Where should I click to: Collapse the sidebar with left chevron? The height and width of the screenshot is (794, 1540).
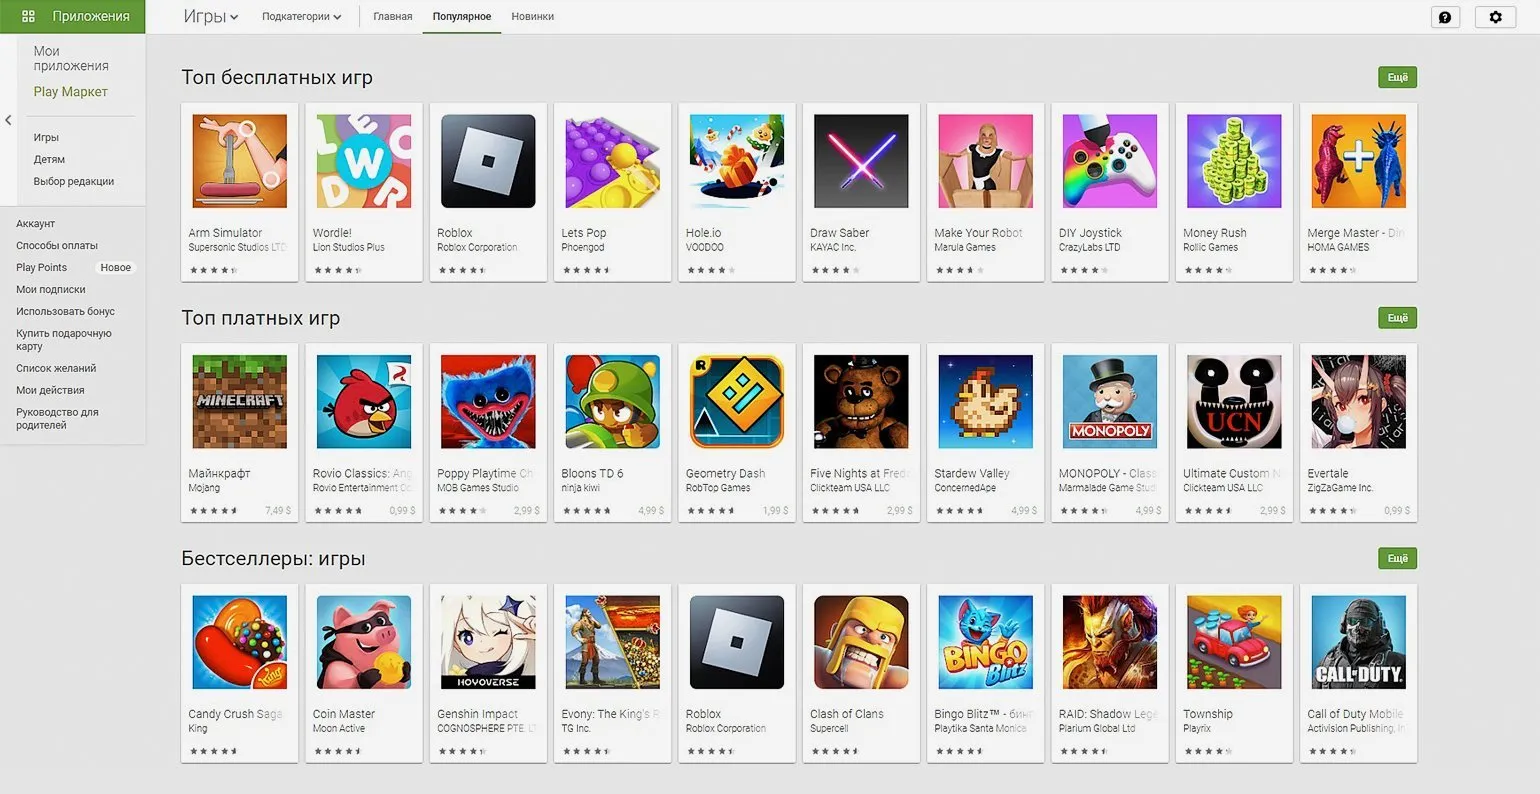coord(8,120)
